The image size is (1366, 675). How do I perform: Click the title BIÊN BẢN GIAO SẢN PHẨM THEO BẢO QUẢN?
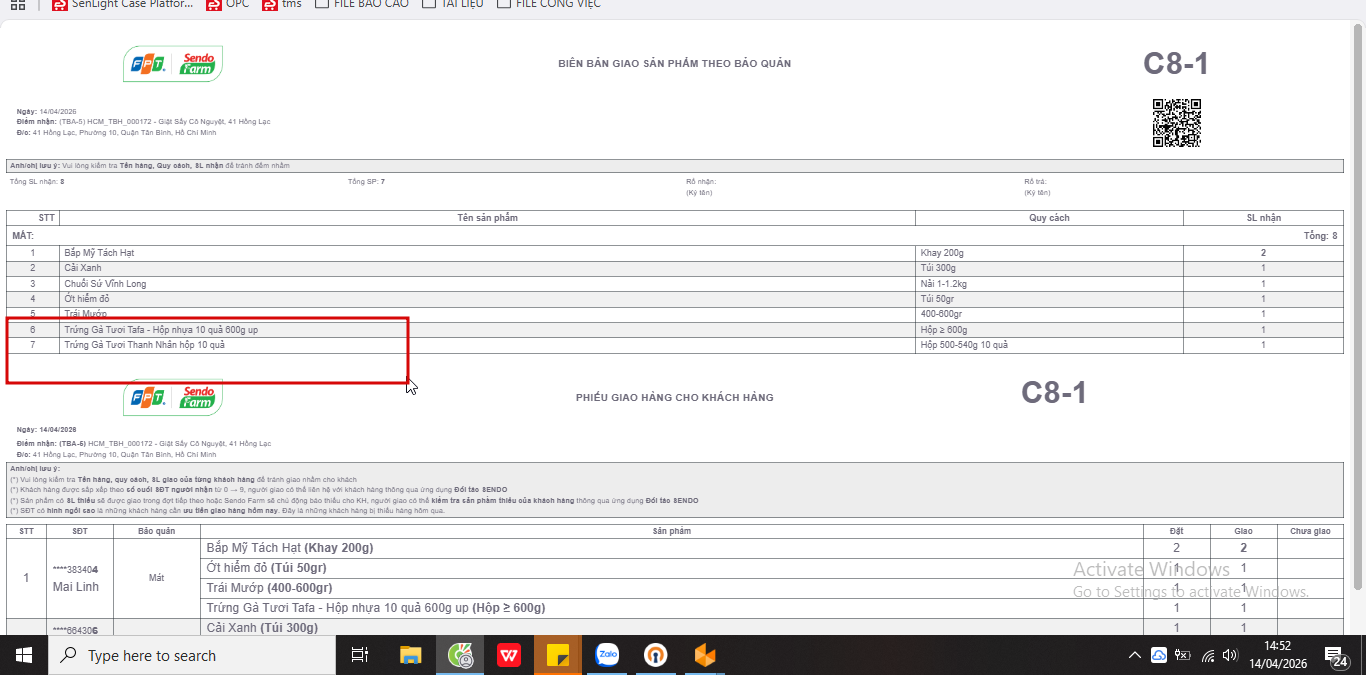click(674, 63)
